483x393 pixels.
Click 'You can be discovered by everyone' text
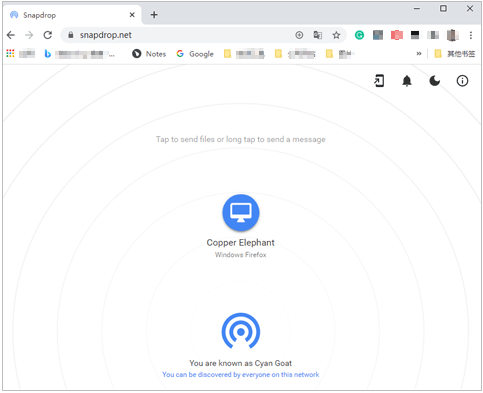tap(241, 375)
